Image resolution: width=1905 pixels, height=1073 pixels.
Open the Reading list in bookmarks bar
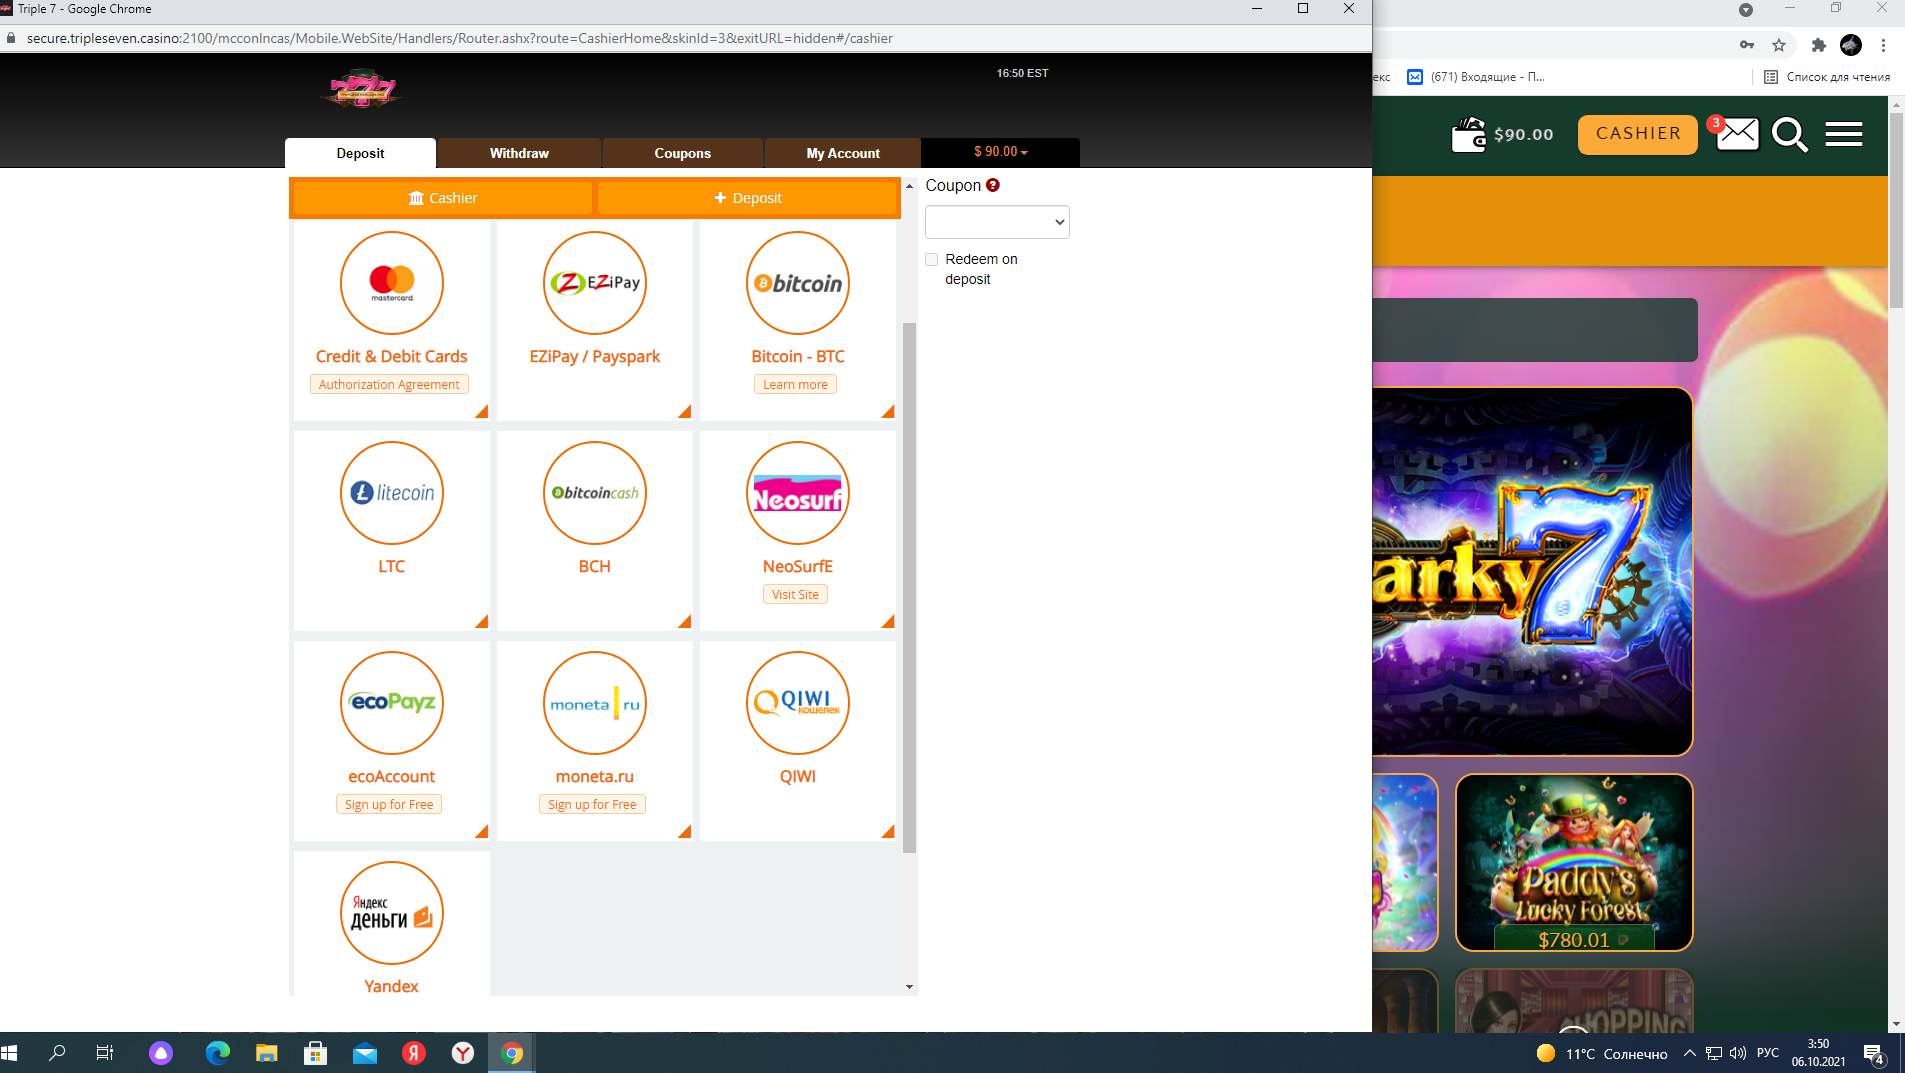pos(1827,77)
